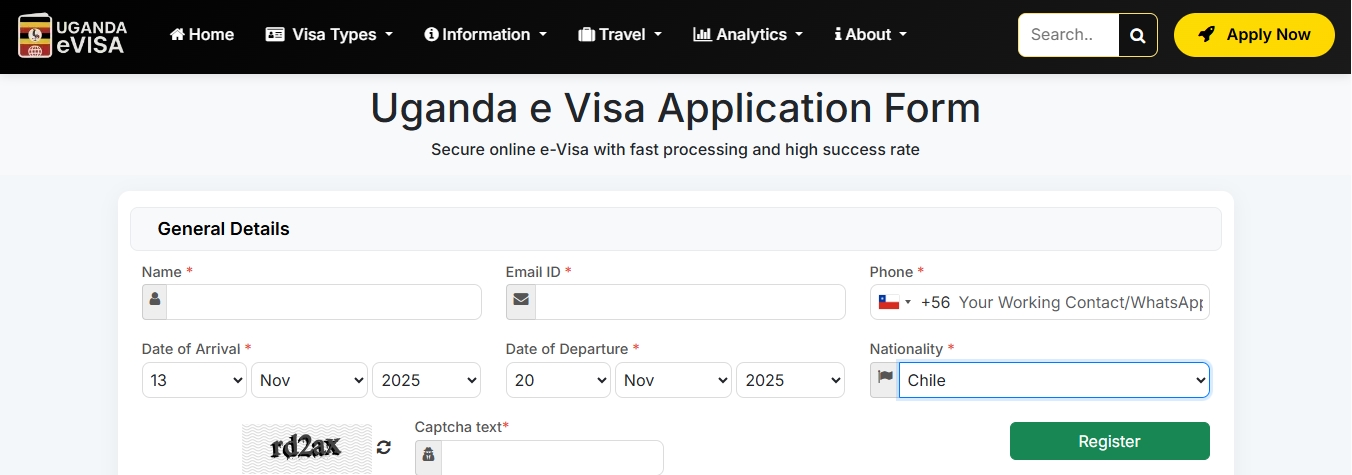The width and height of the screenshot is (1352, 475).
Task: Open the phone country code flag selector
Action: tap(894, 302)
